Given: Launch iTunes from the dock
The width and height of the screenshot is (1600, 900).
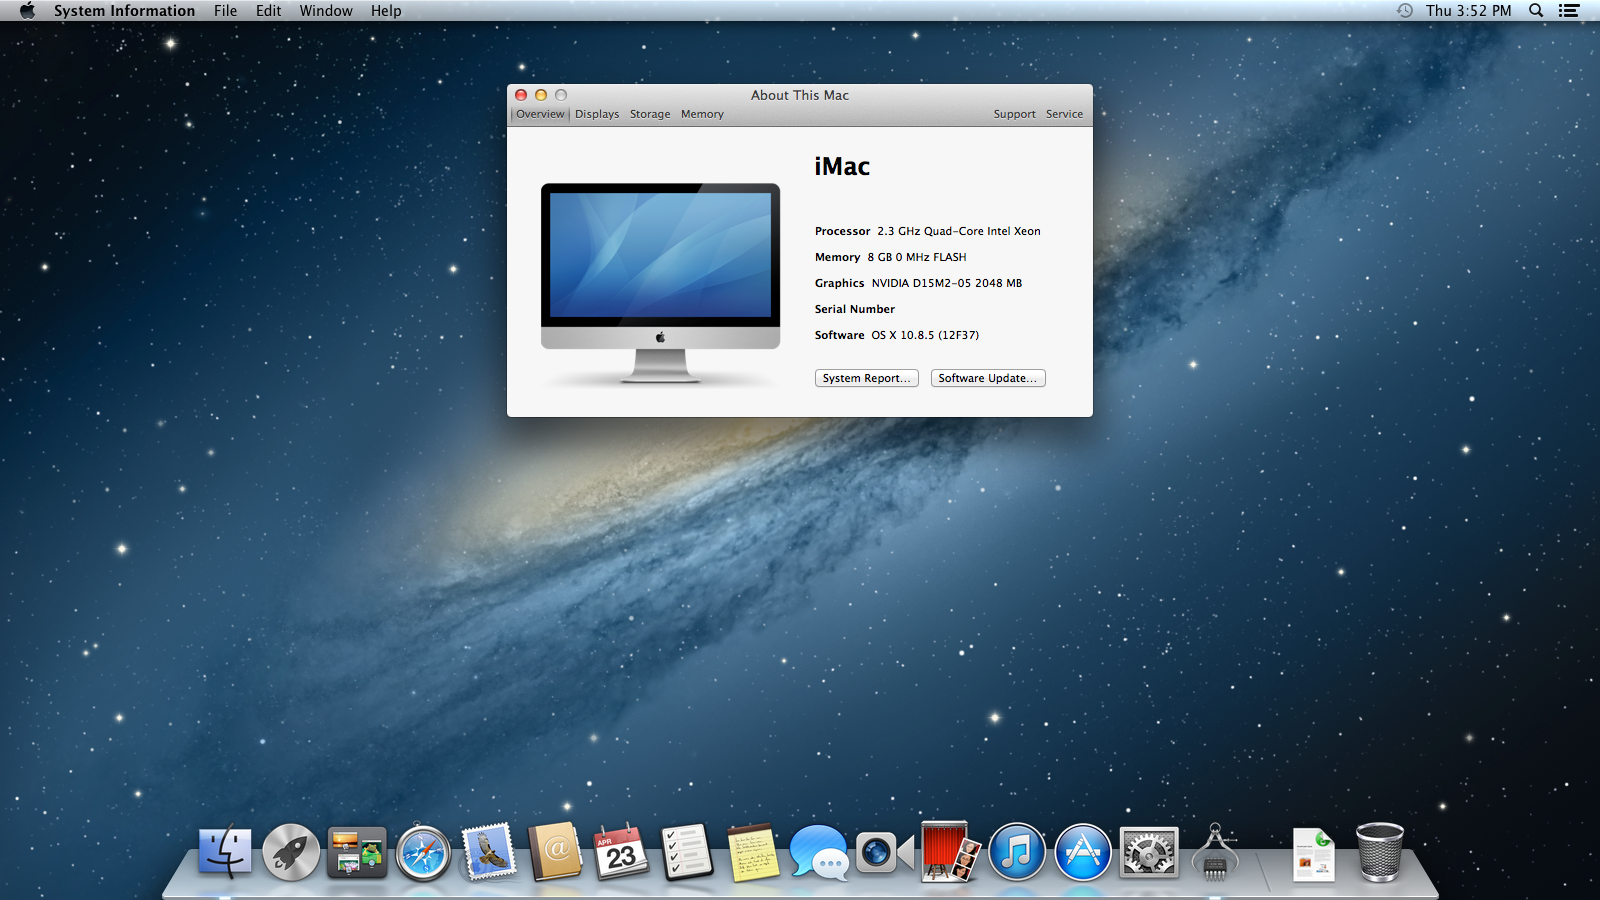Looking at the screenshot, I should pos(1017,853).
